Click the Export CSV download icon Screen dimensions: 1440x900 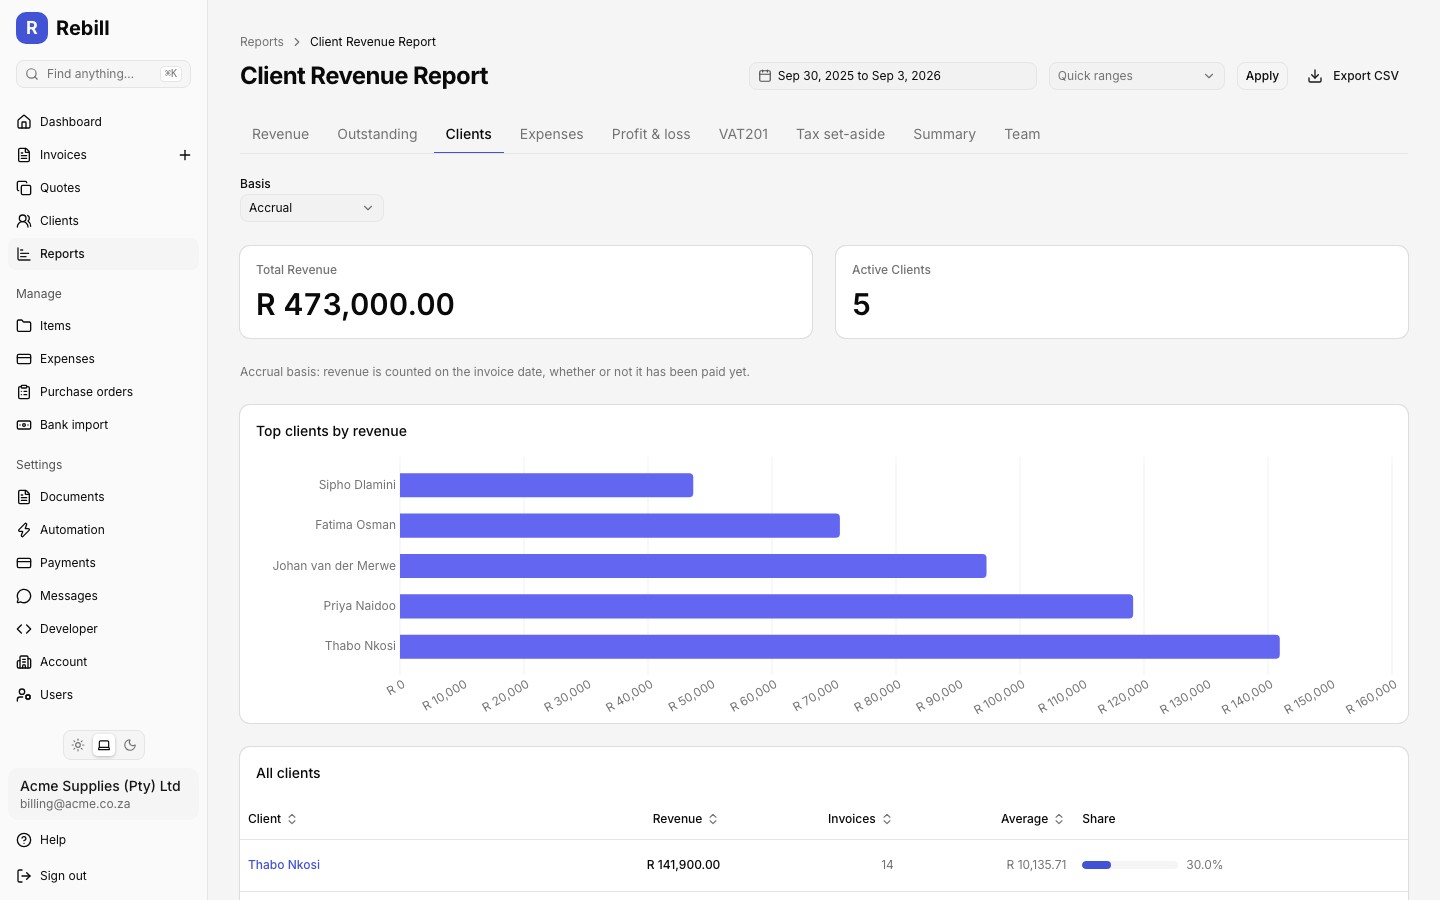click(1315, 76)
